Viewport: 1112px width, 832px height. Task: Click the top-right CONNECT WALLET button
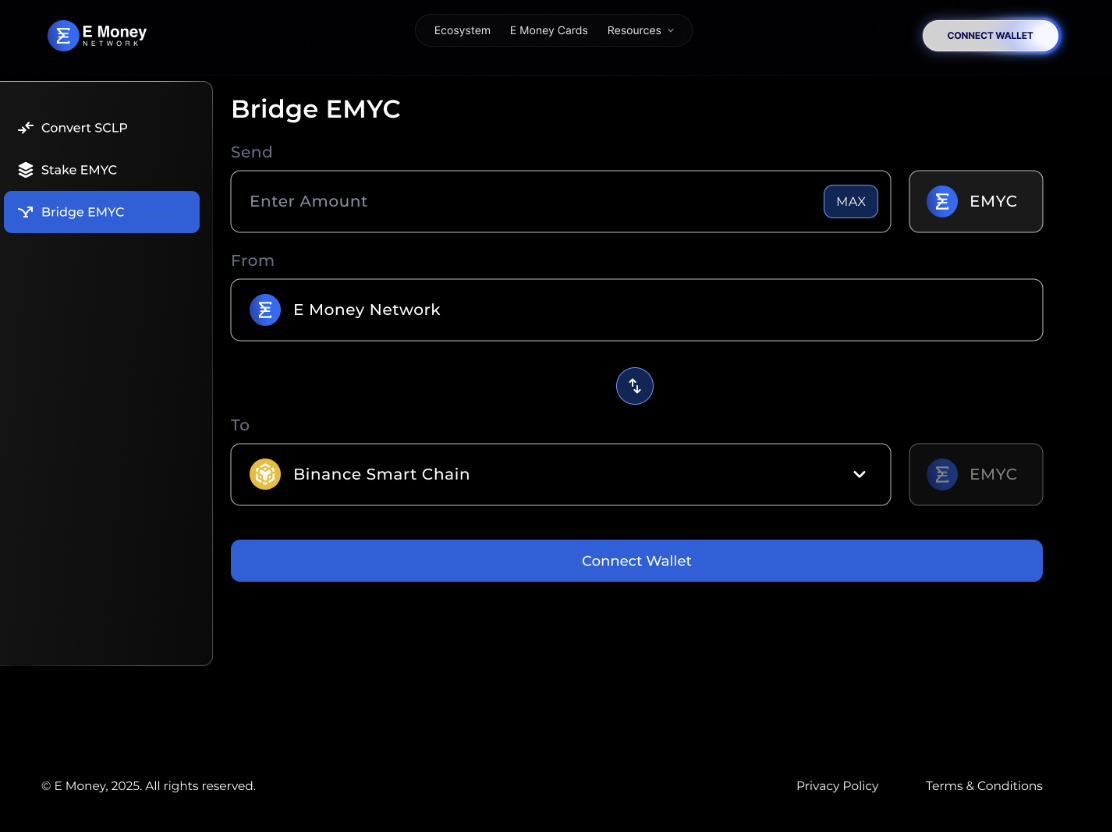[x=989, y=36]
